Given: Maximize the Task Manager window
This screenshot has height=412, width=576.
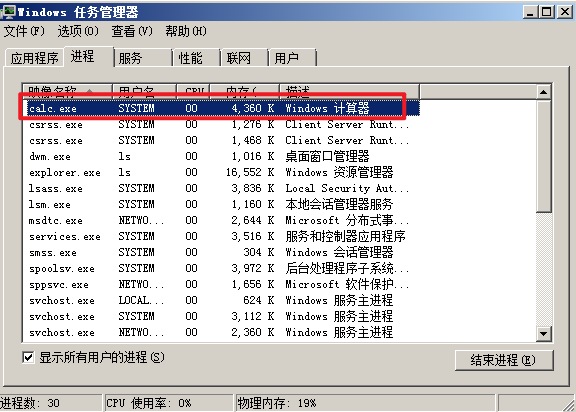Looking at the screenshot, I should (x=546, y=12).
